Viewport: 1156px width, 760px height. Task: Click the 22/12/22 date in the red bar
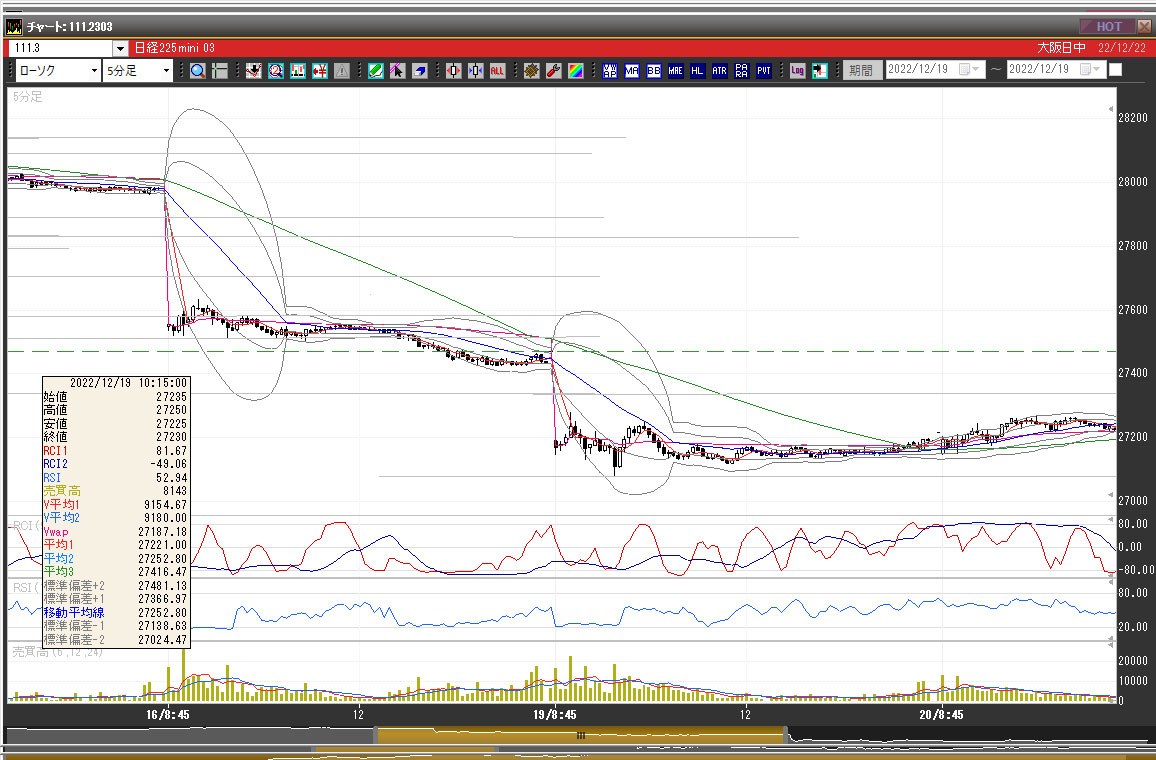coord(1122,48)
